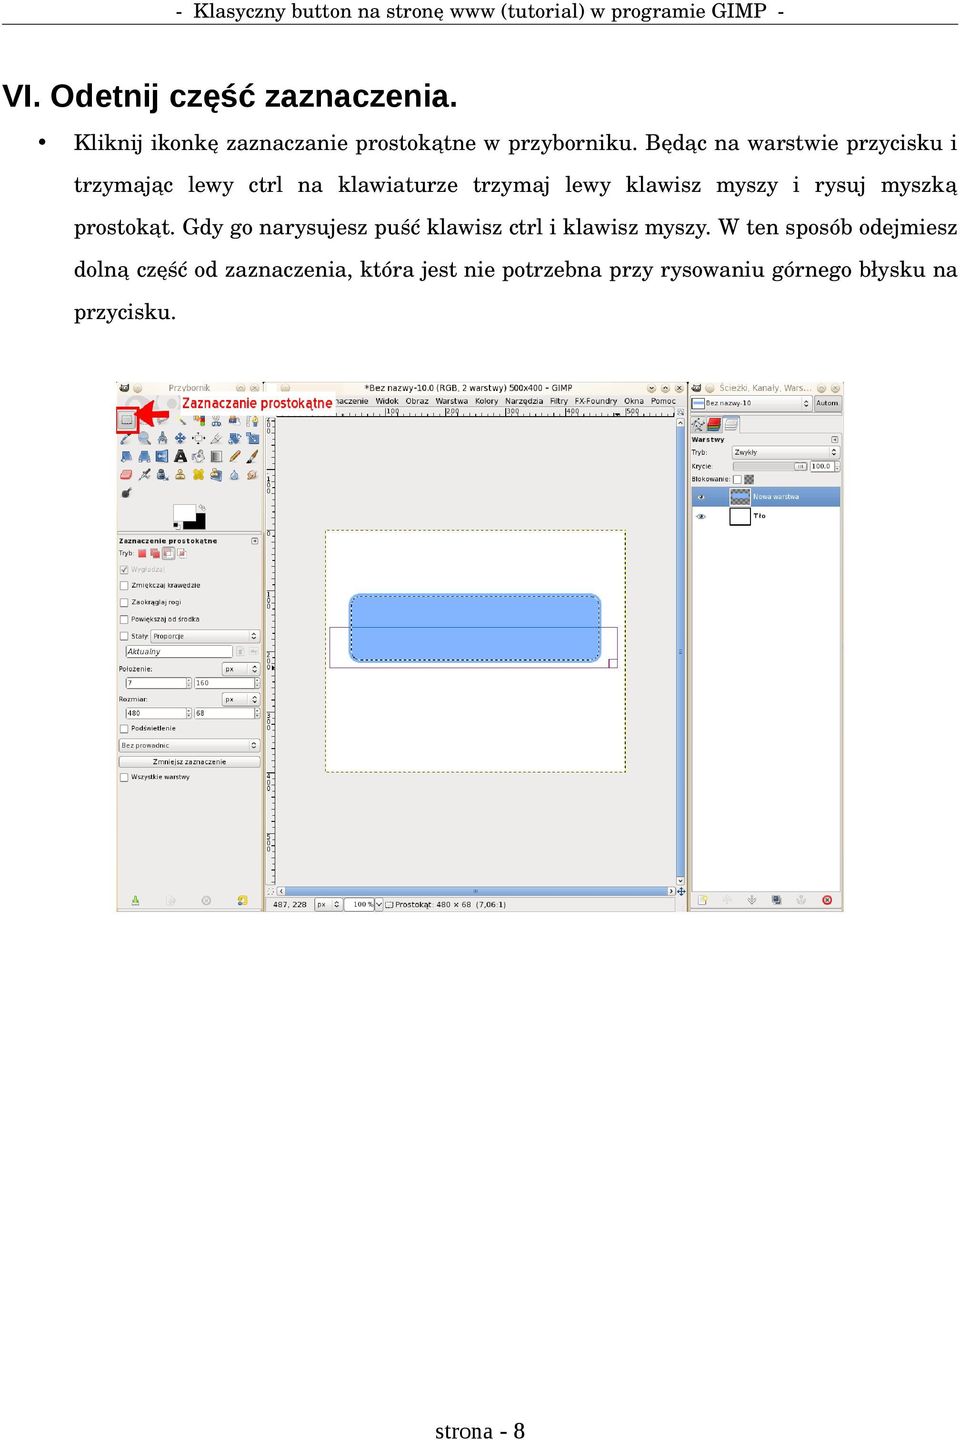
Task: Select the Dodge/Burn tool
Action: coord(126,493)
